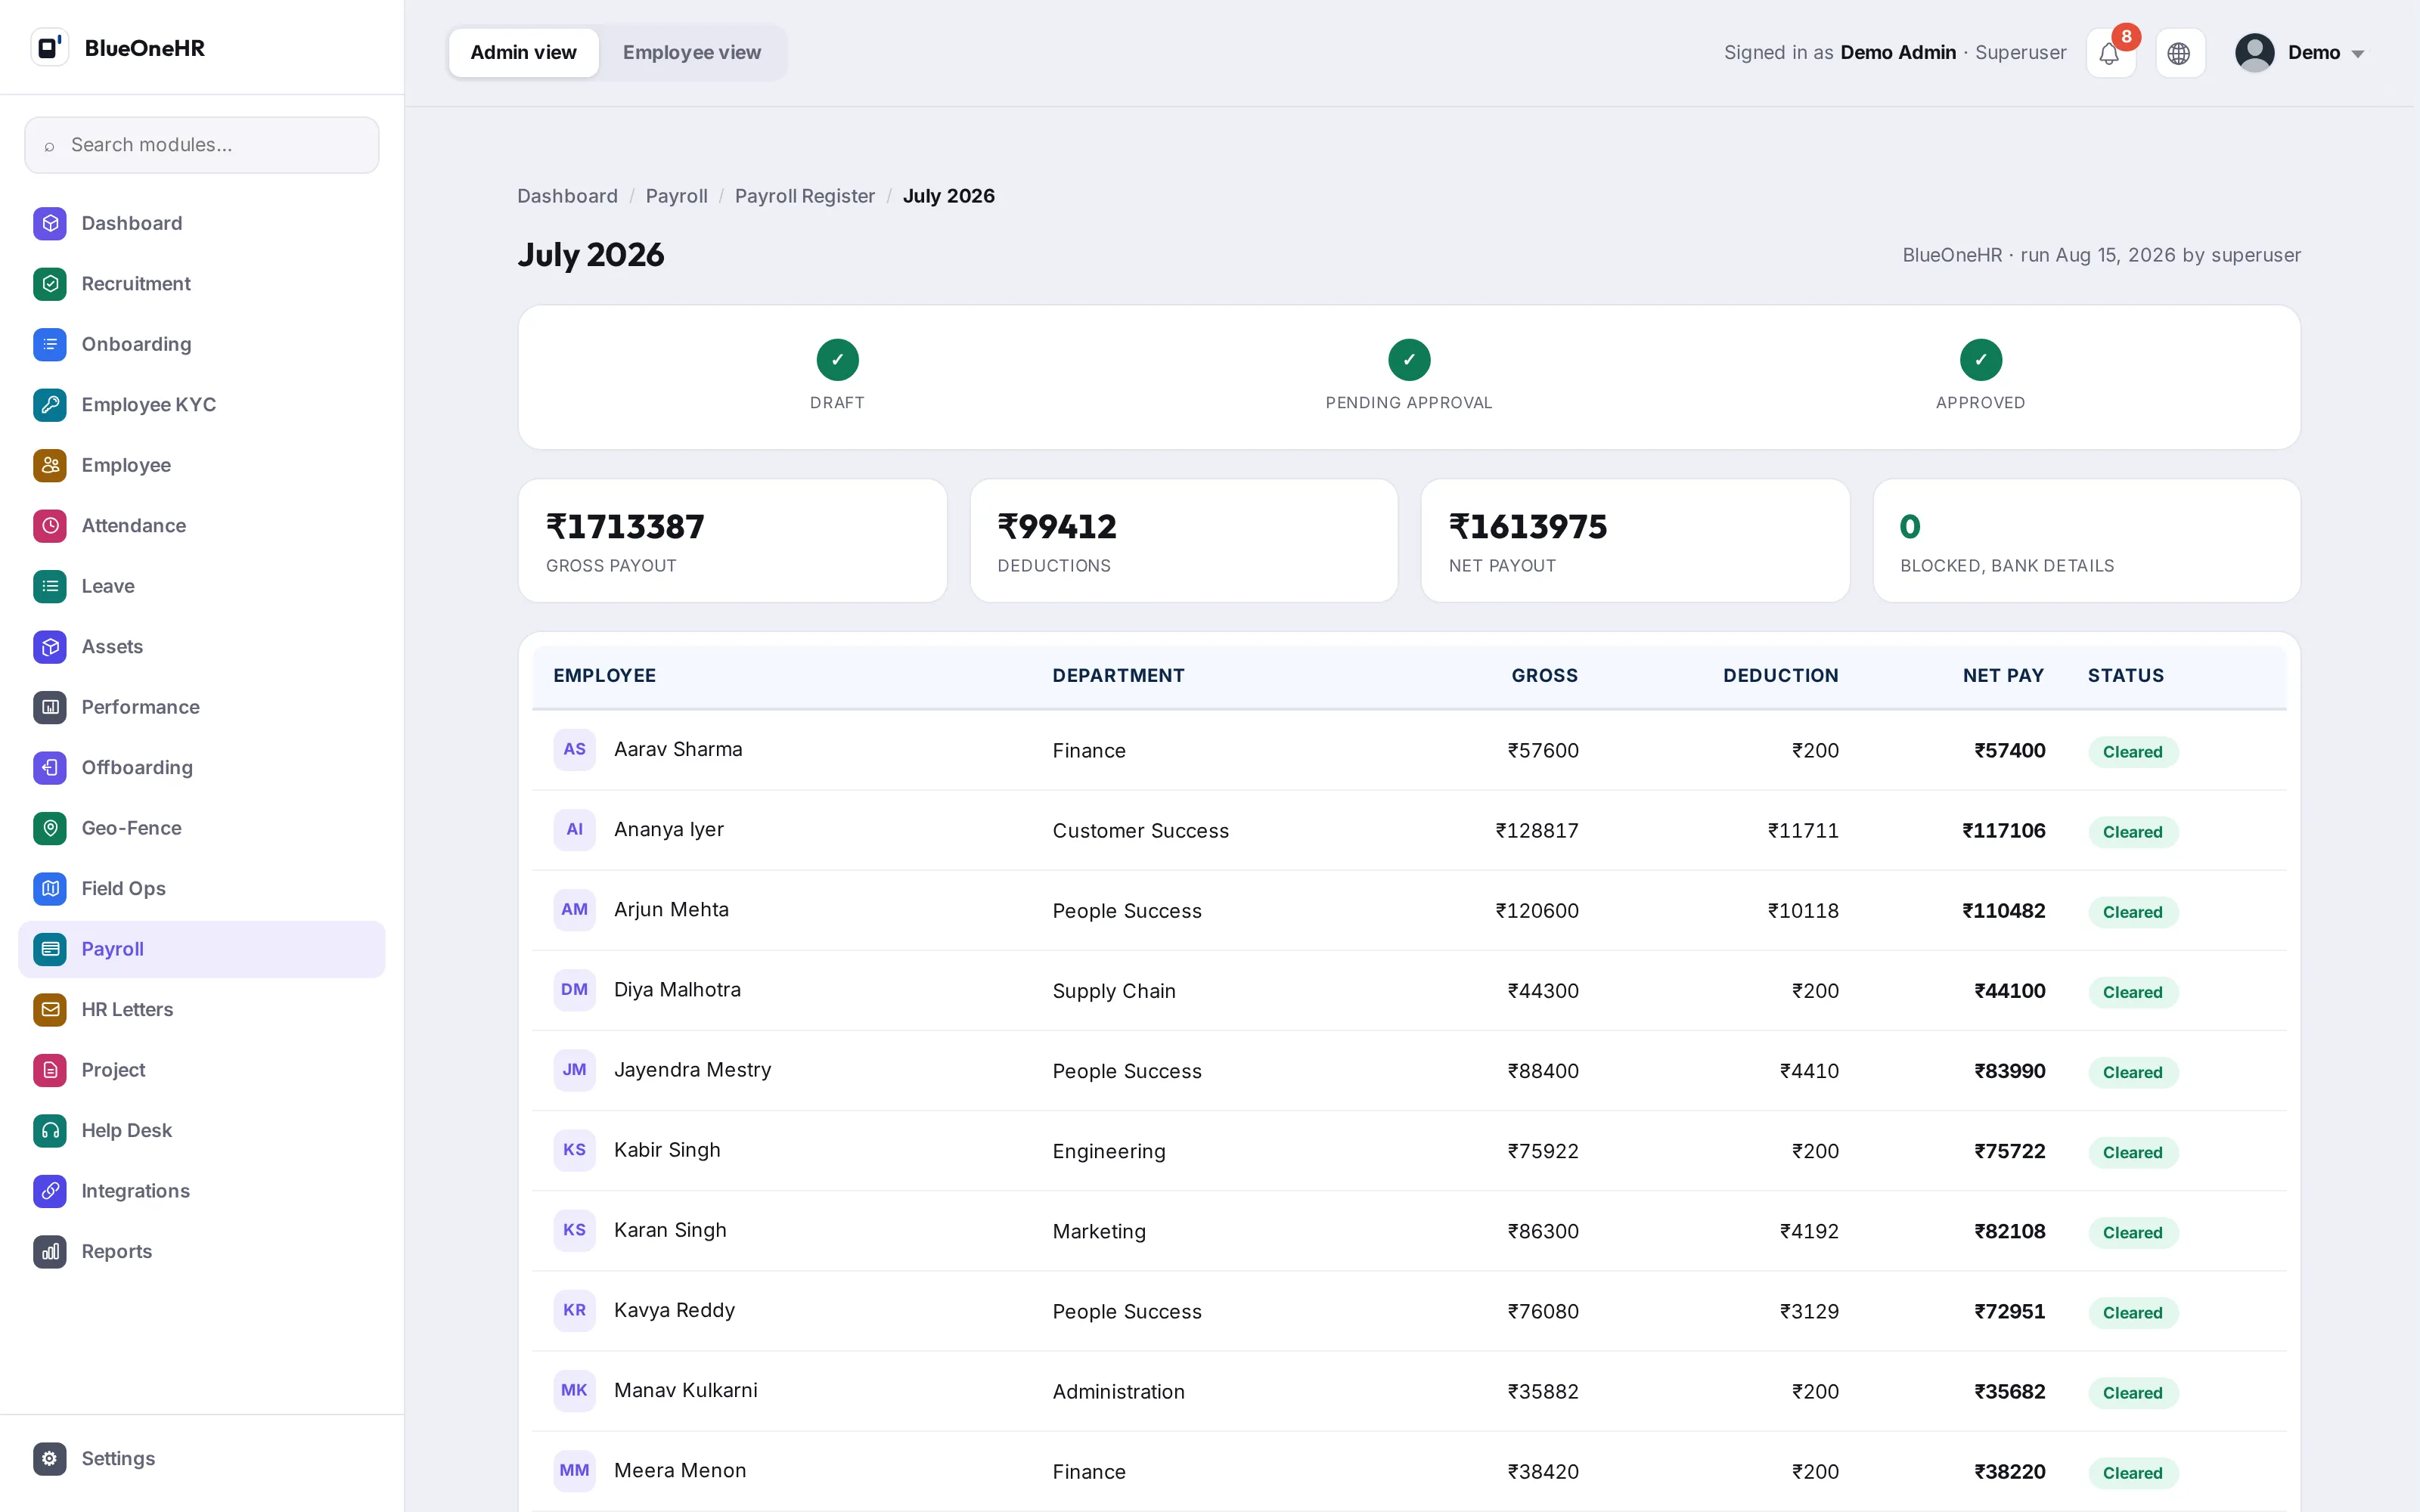Image resolution: width=2420 pixels, height=1512 pixels.
Task: Open Assets box icon
Action: pyautogui.click(x=50, y=647)
